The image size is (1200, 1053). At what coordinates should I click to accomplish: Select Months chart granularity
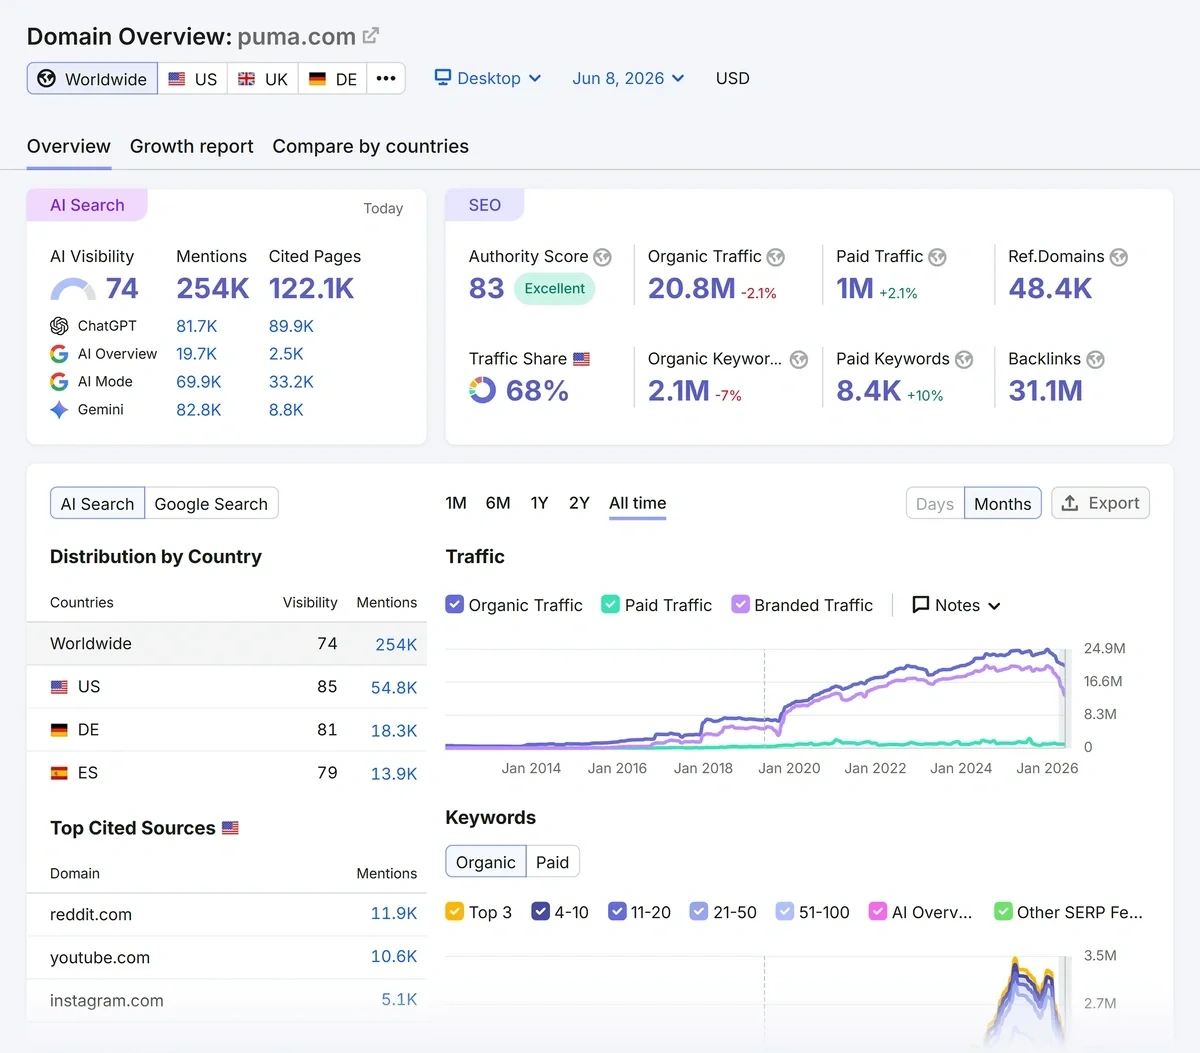(x=1003, y=504)
